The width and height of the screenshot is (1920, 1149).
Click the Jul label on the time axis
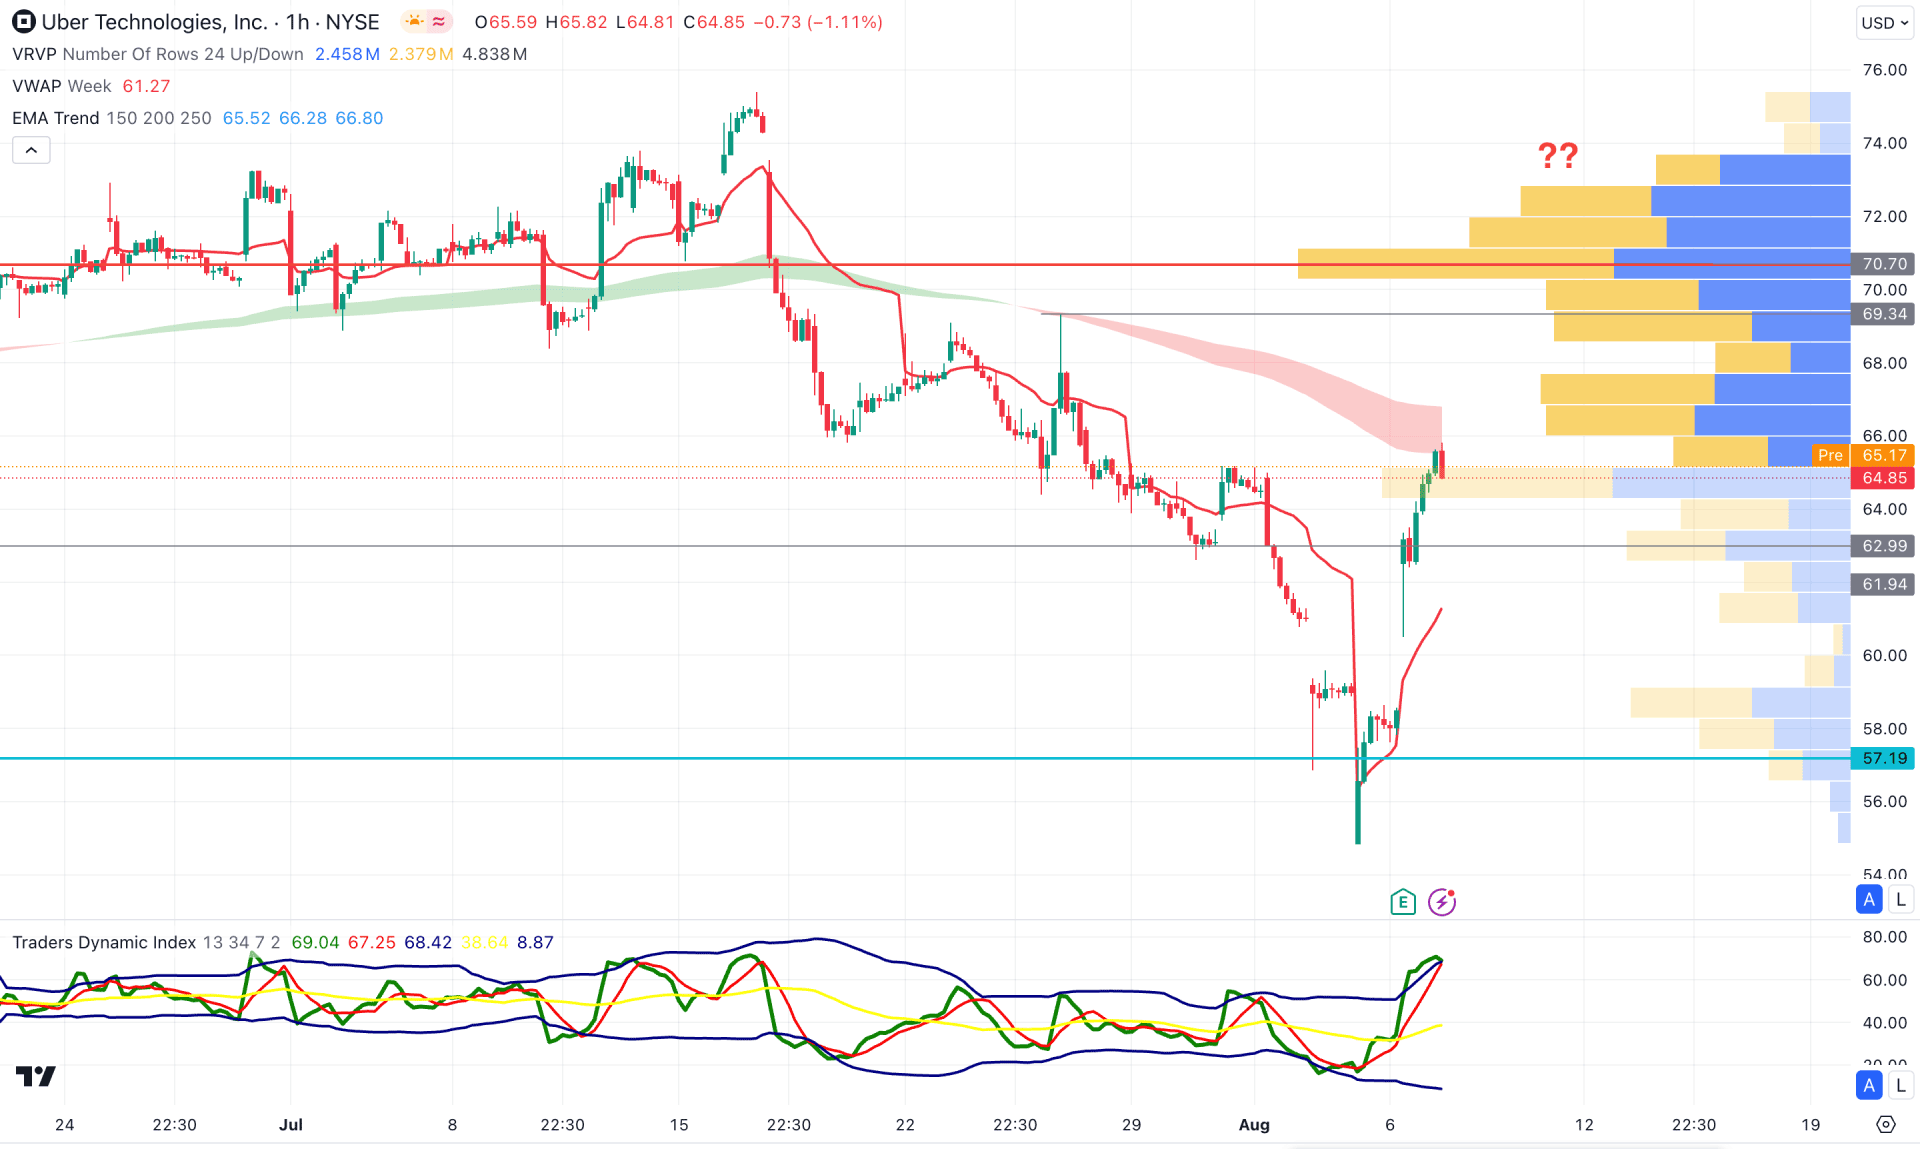[291, 1125]
